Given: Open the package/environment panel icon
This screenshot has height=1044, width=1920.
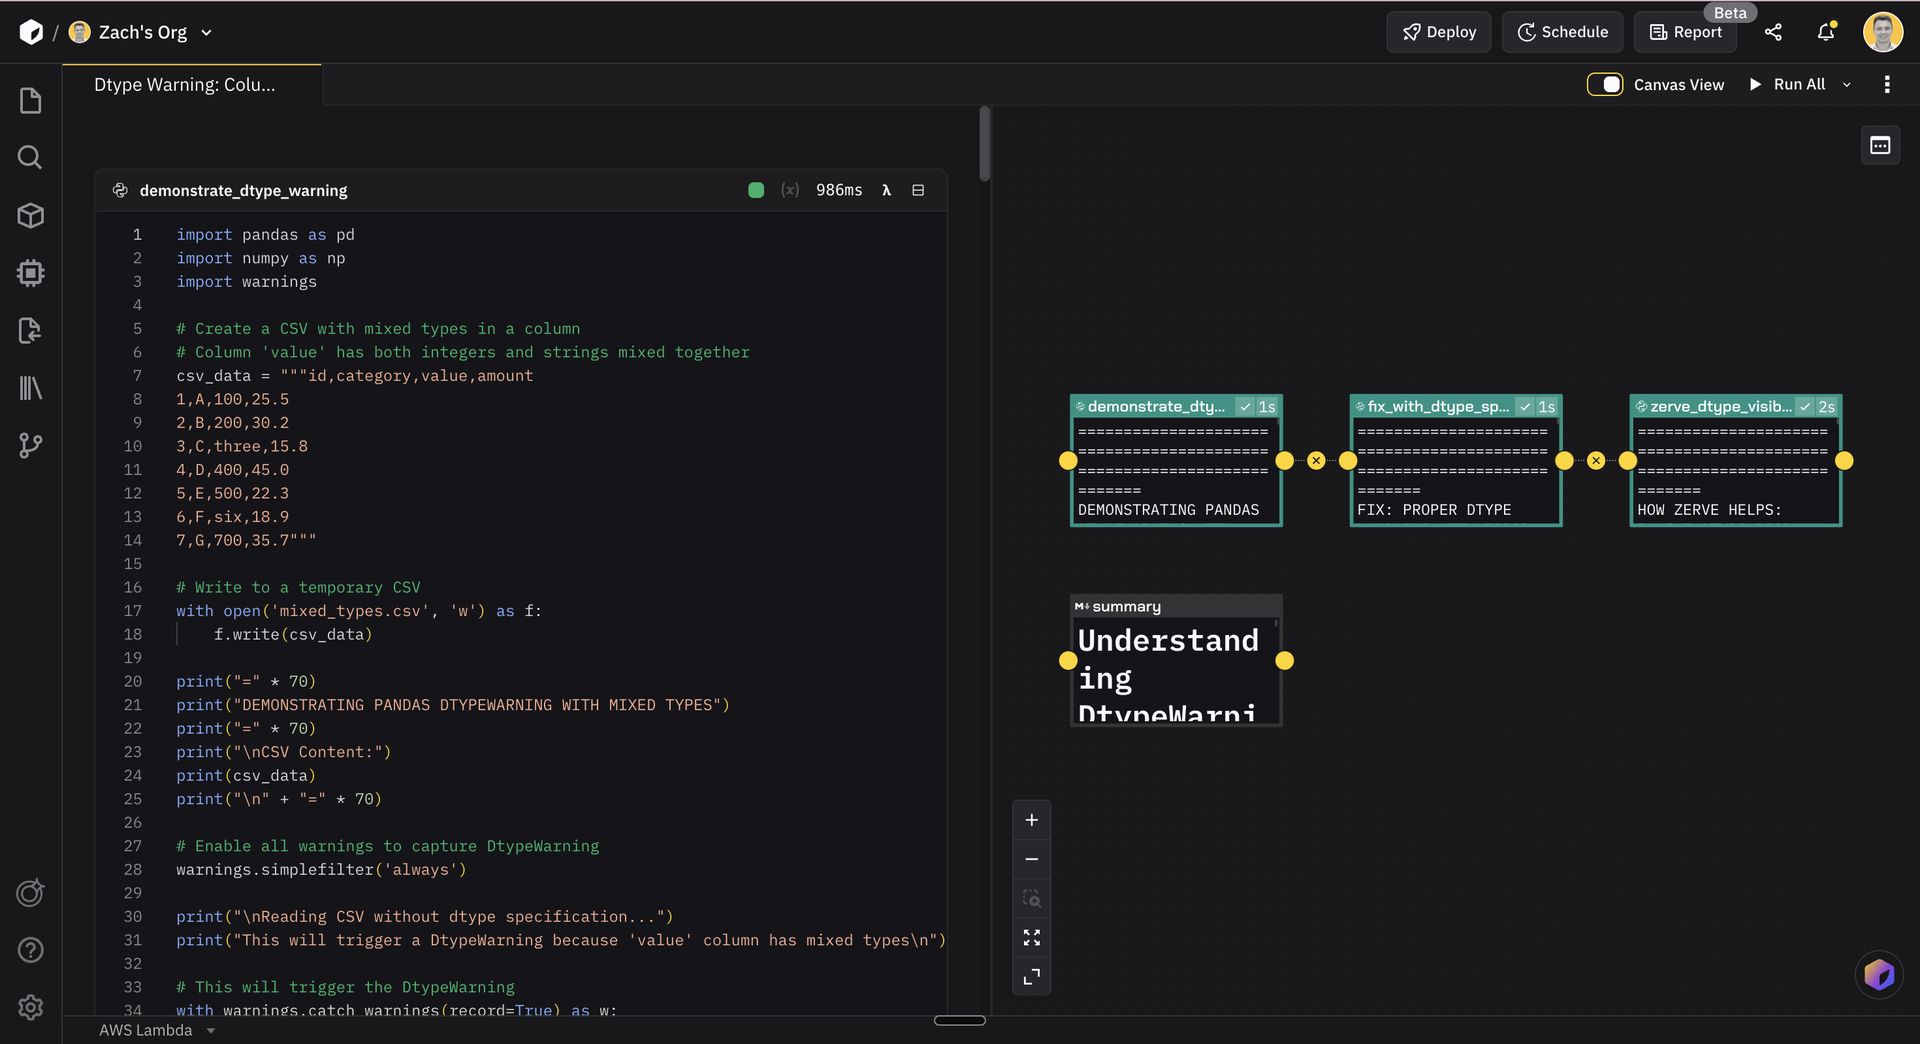Looking at the screenshot, I should (x=30, y=215).
